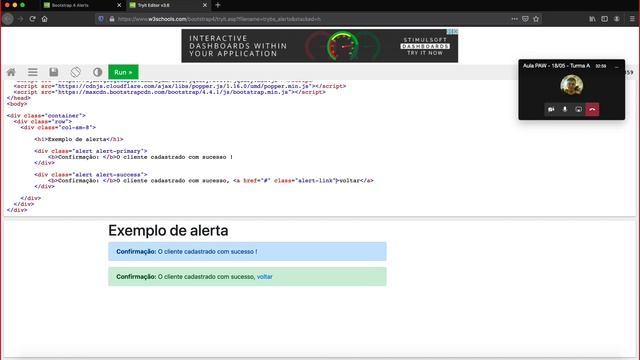Change editor orientation with the rotate icon
Screen dimensions: 640x360
pyautogui.click(x=76, y=72)
